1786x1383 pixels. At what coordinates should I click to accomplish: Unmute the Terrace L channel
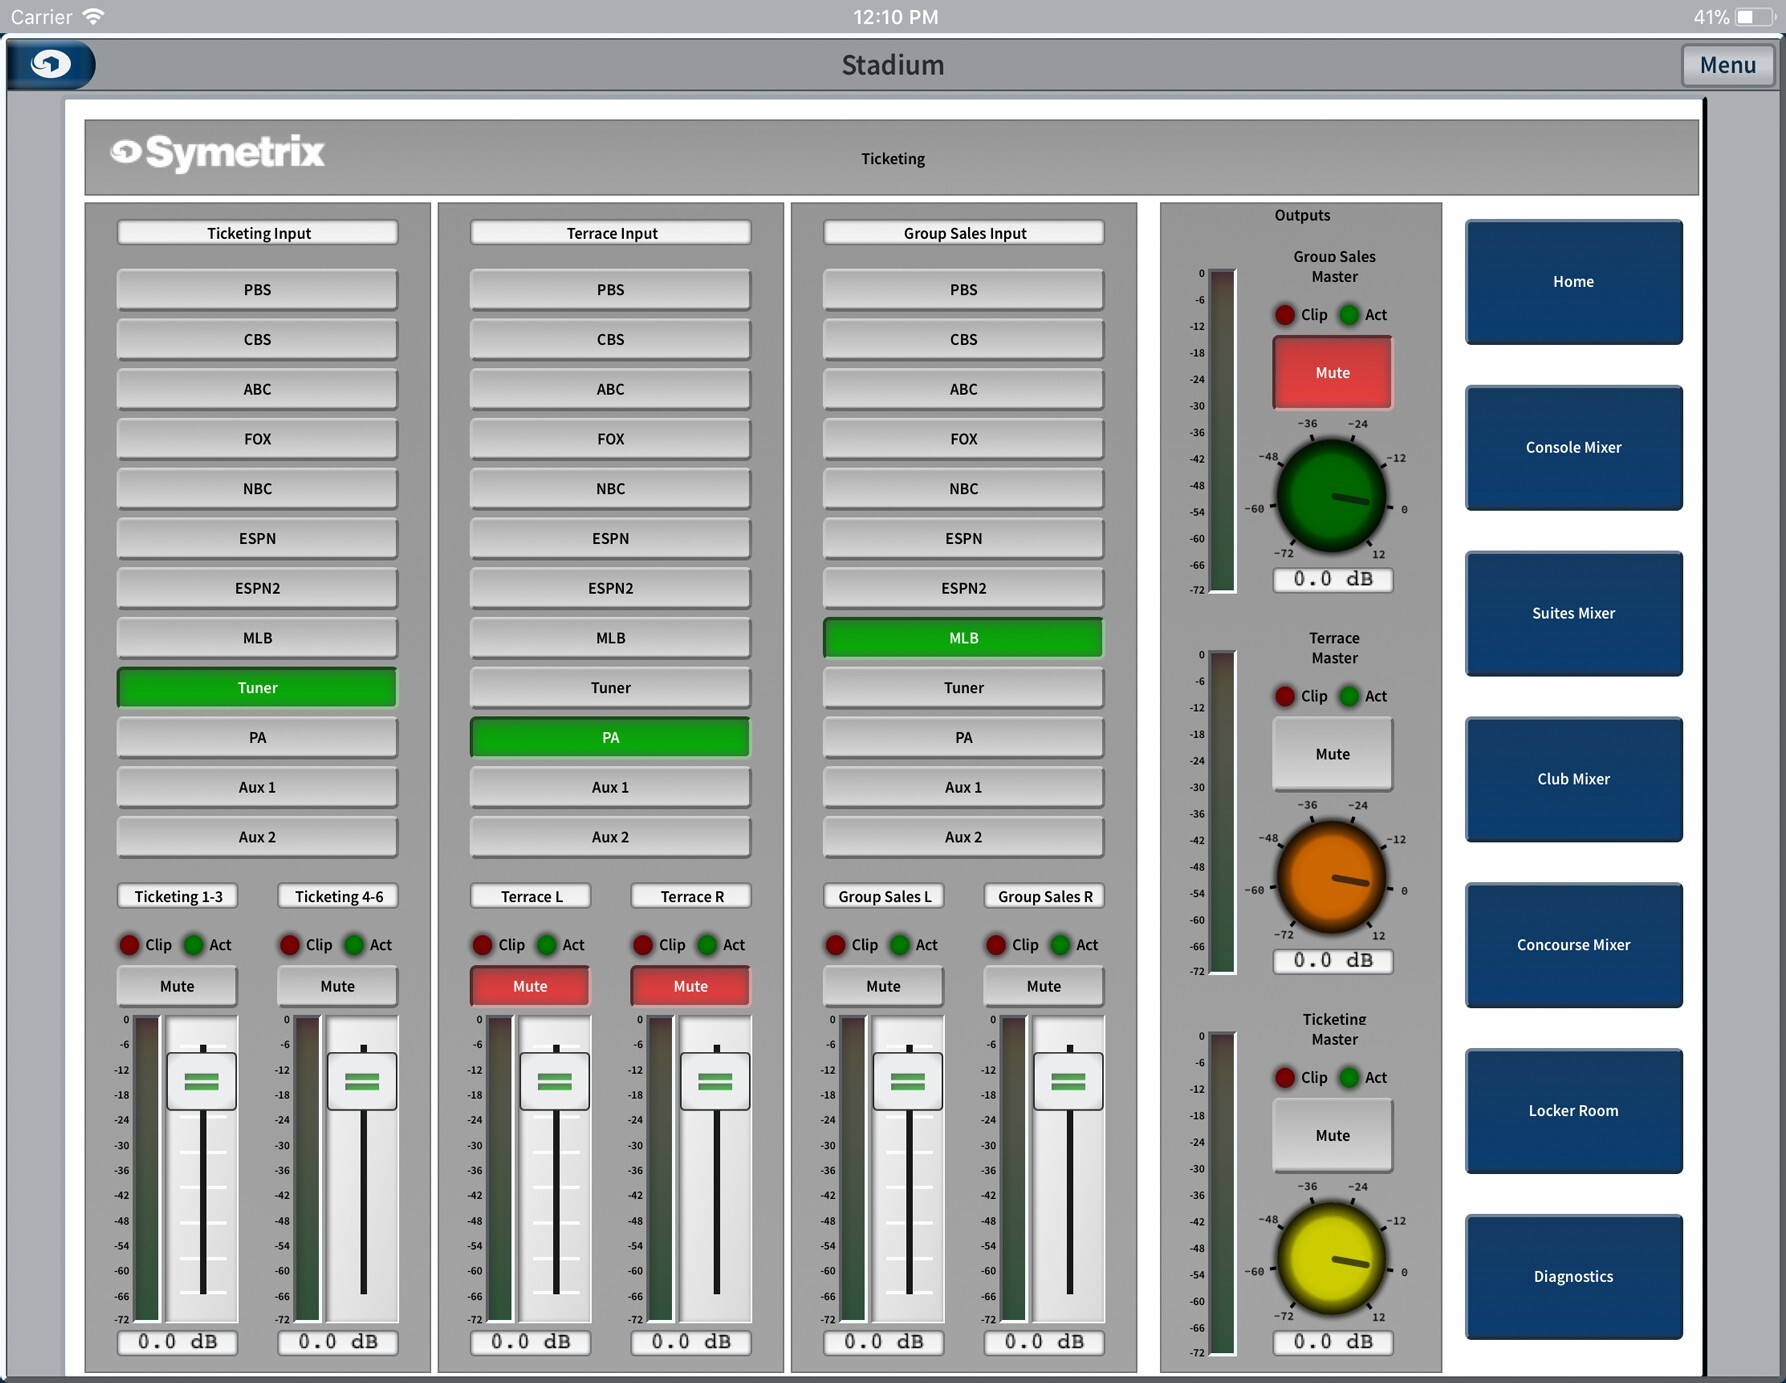530,986
